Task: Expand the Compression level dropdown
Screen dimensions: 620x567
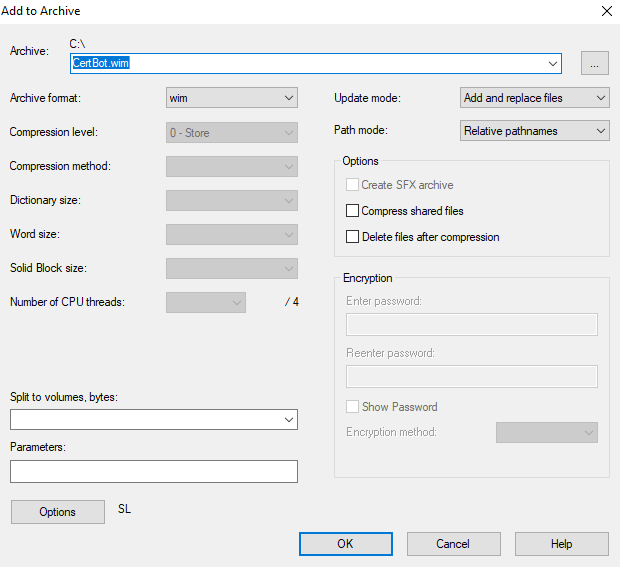Action: [231, 132]
